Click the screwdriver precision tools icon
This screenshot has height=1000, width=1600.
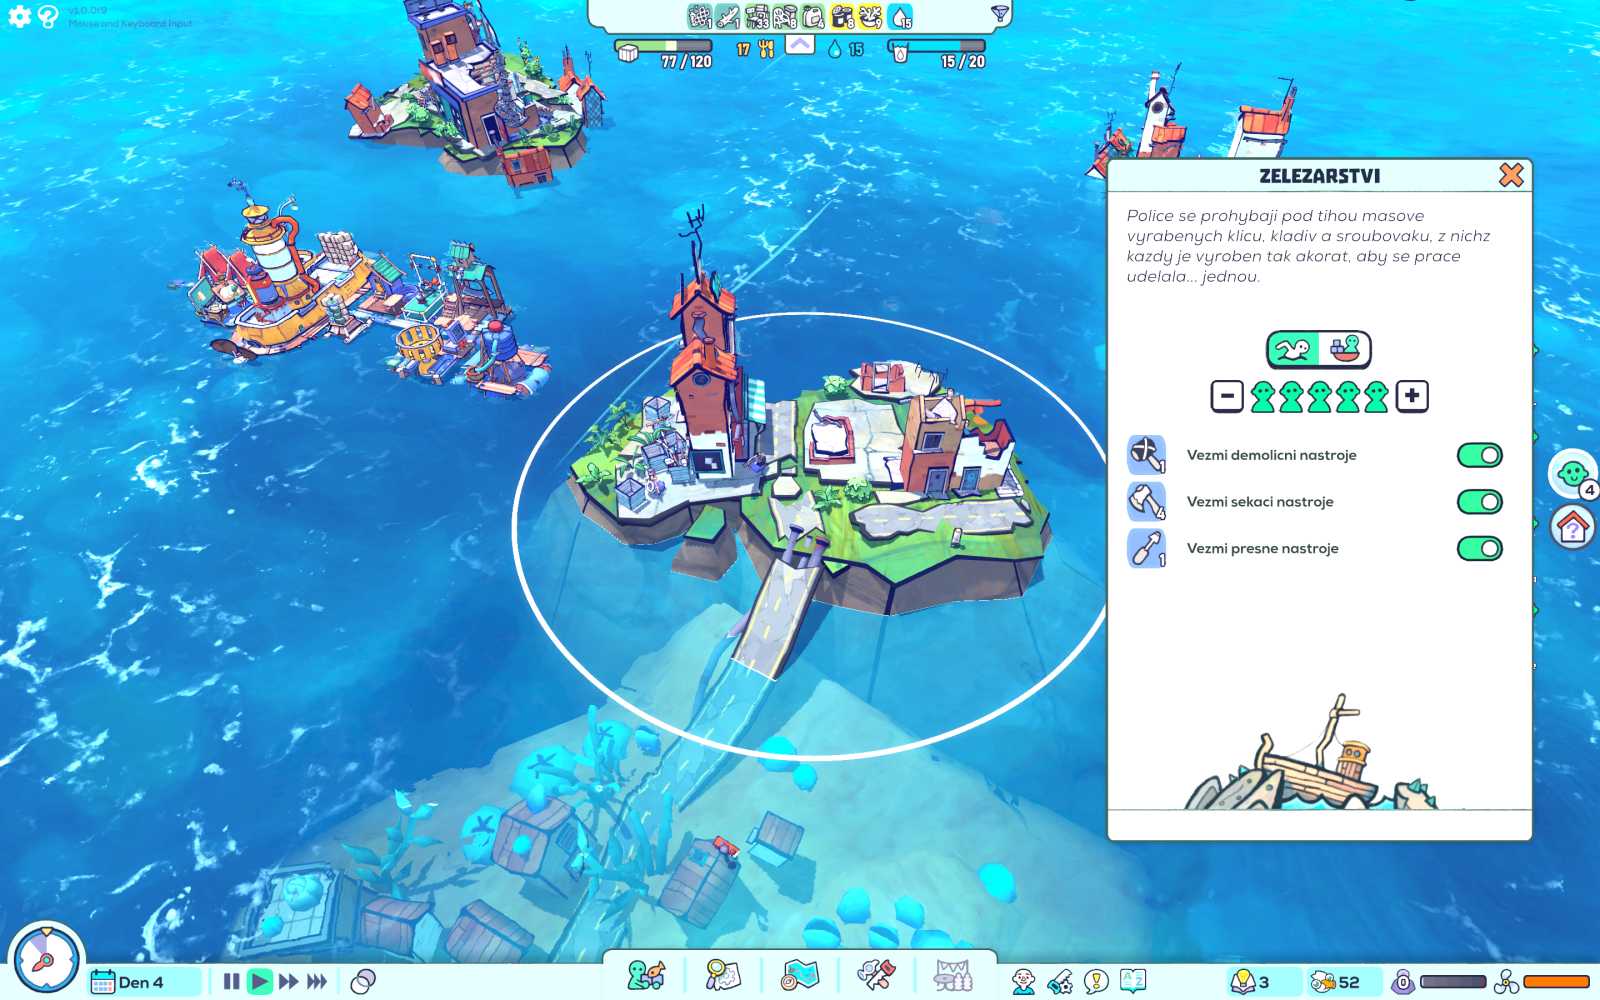tap(1147, 548)
